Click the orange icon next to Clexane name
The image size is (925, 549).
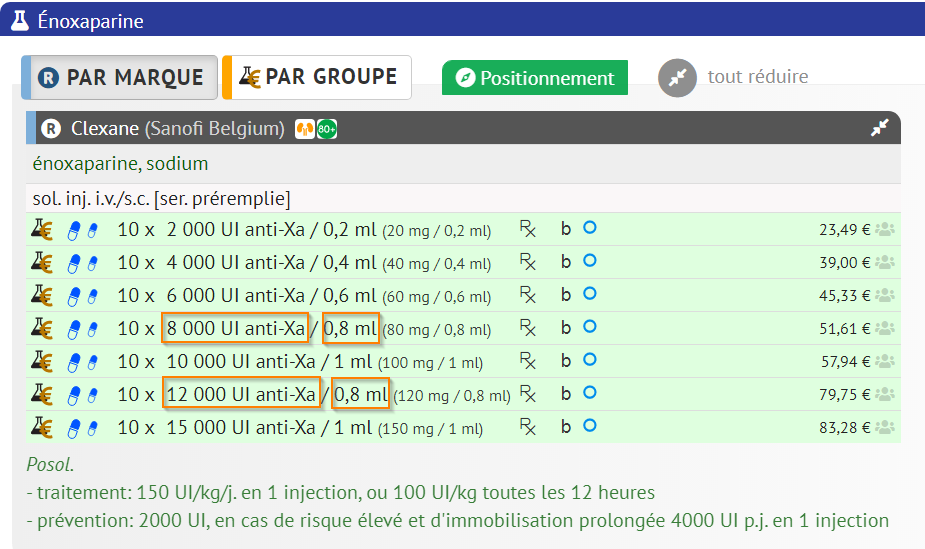304,129
